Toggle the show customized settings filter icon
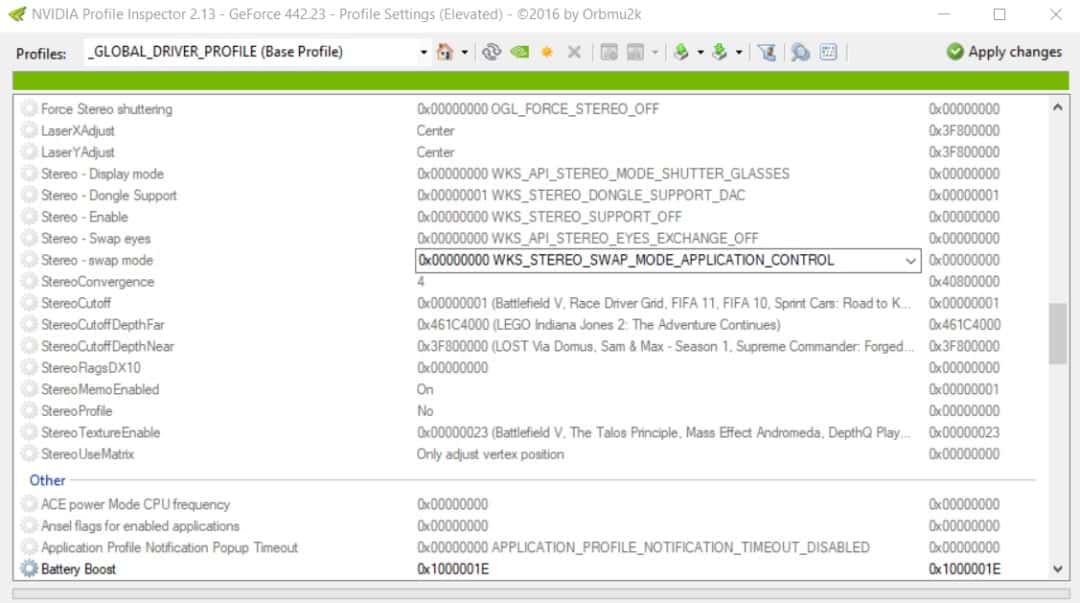Viewport: 1080px width, 603px height. [x=767, y=52]
